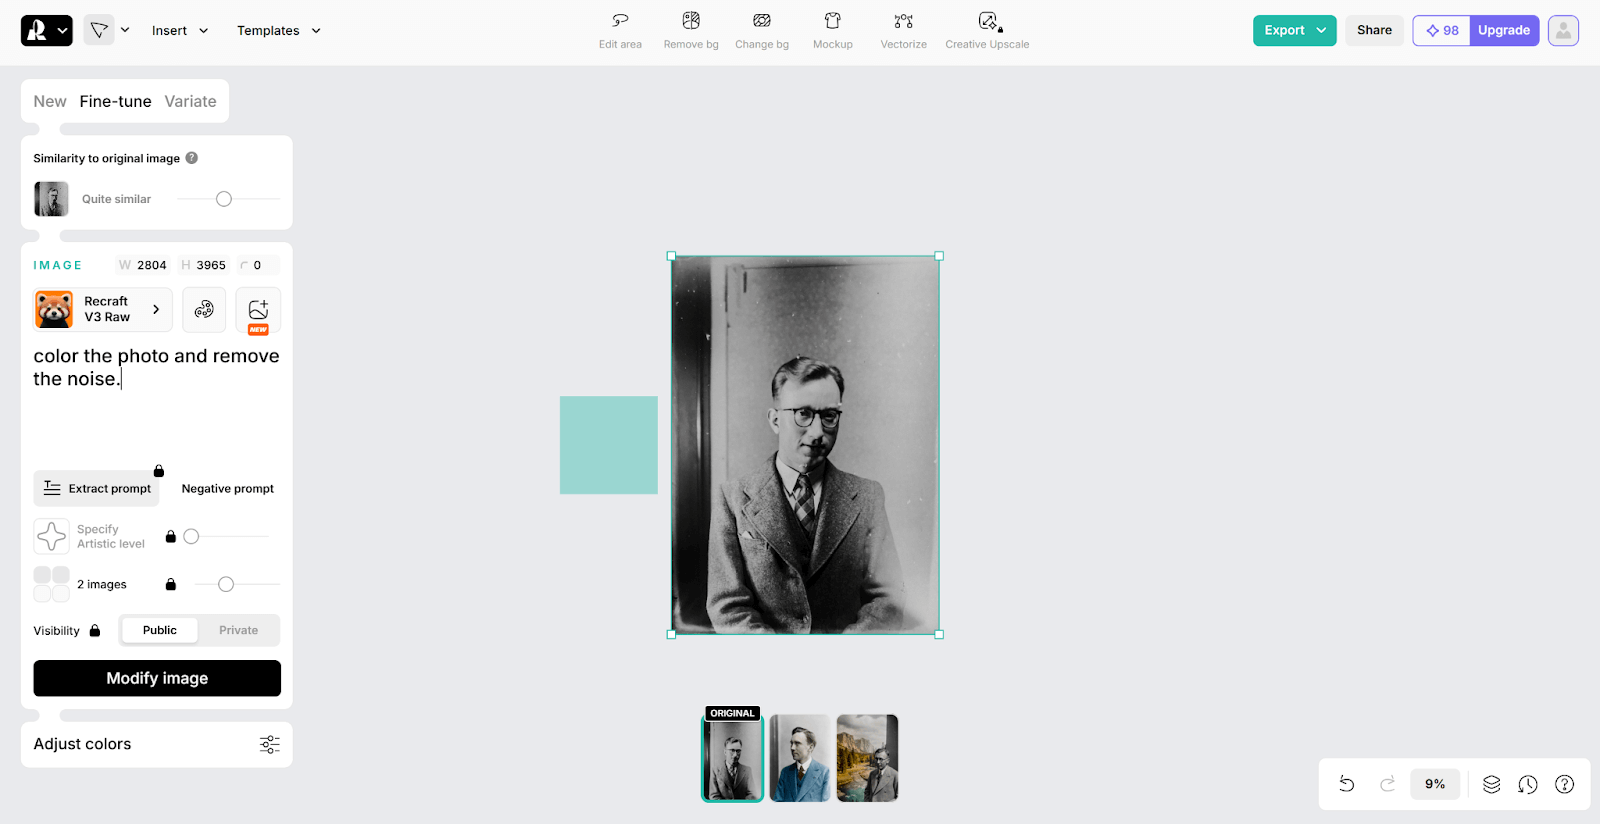Open the layers panel icon

(x=1491, y=784)
